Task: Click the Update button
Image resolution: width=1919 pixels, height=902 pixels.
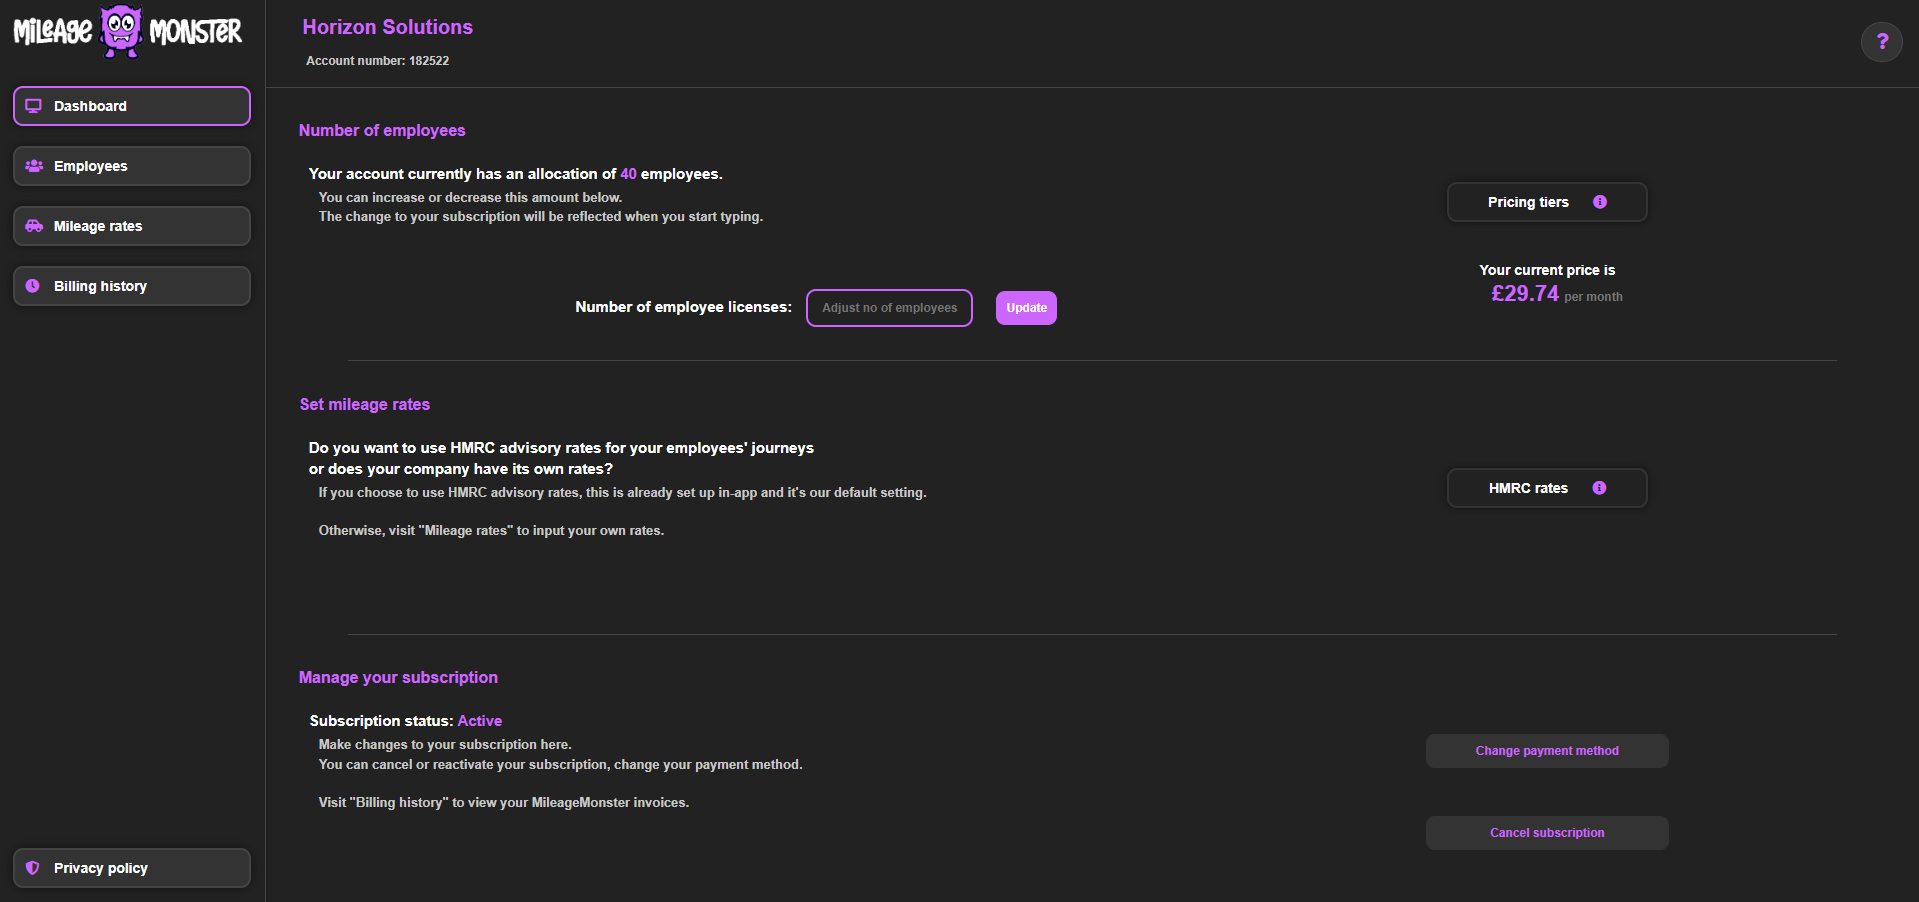Action: pos(1026,308)
